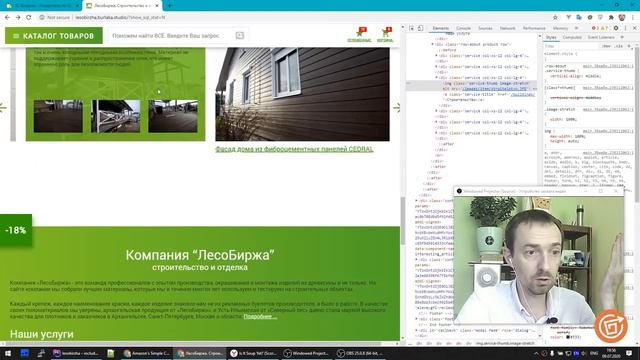
Task: Switch to the DevTools Network tab
Action: pos(508,28)
